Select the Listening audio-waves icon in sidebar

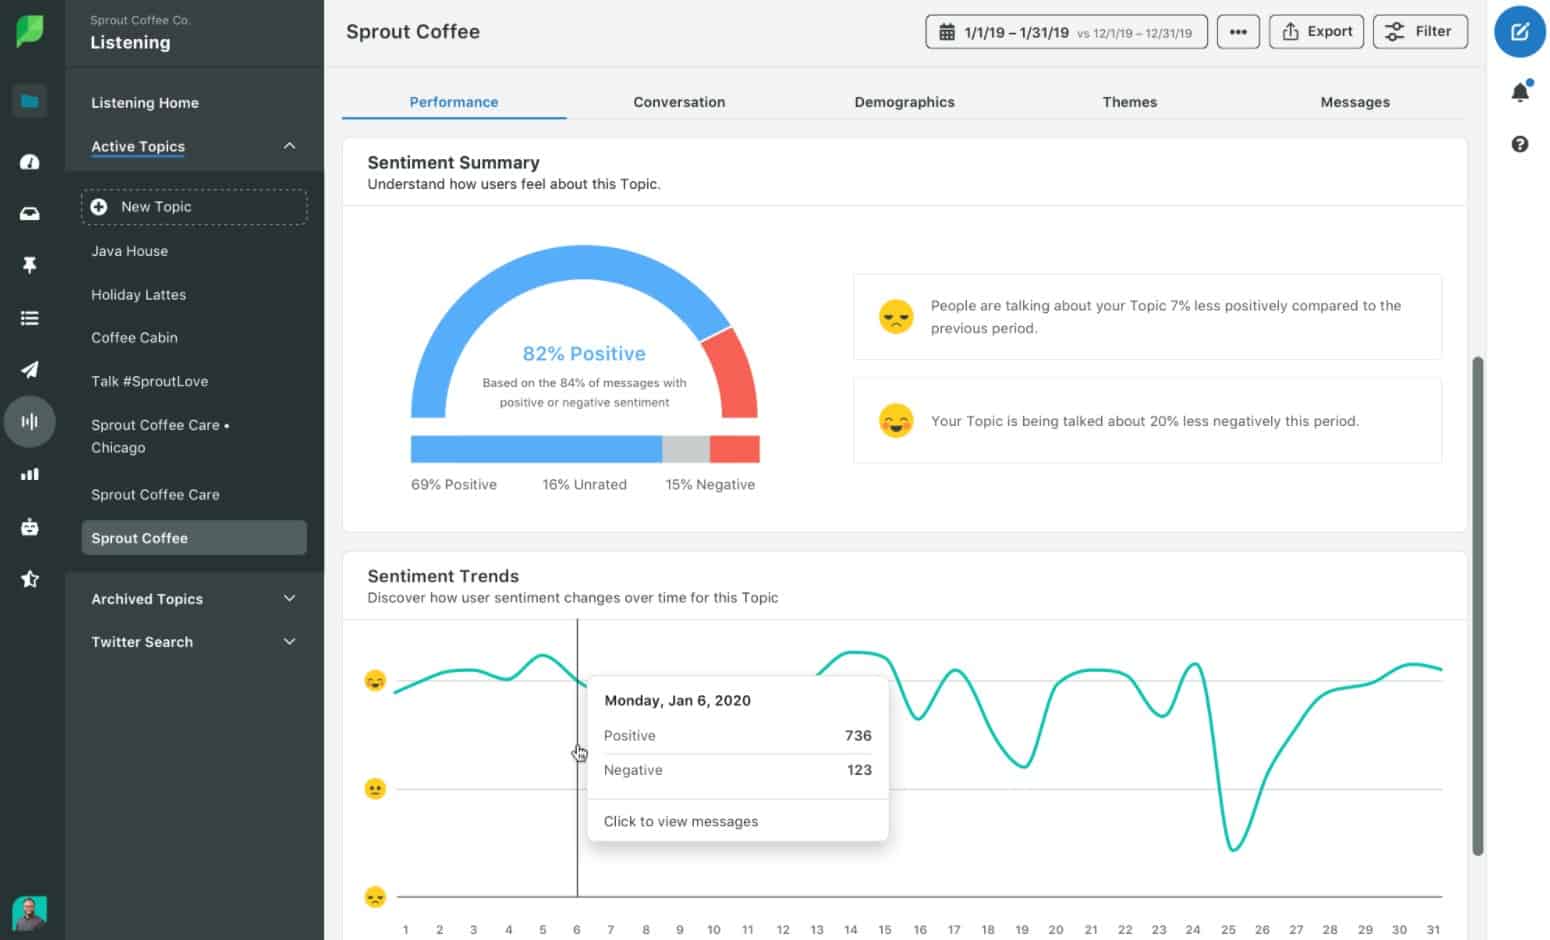click(30, 421)
